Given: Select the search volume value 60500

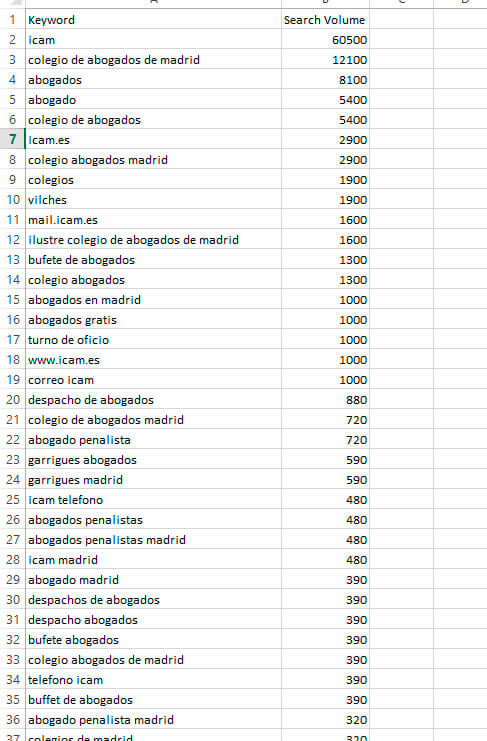Looking at the screenshot, I should point(325,40).
